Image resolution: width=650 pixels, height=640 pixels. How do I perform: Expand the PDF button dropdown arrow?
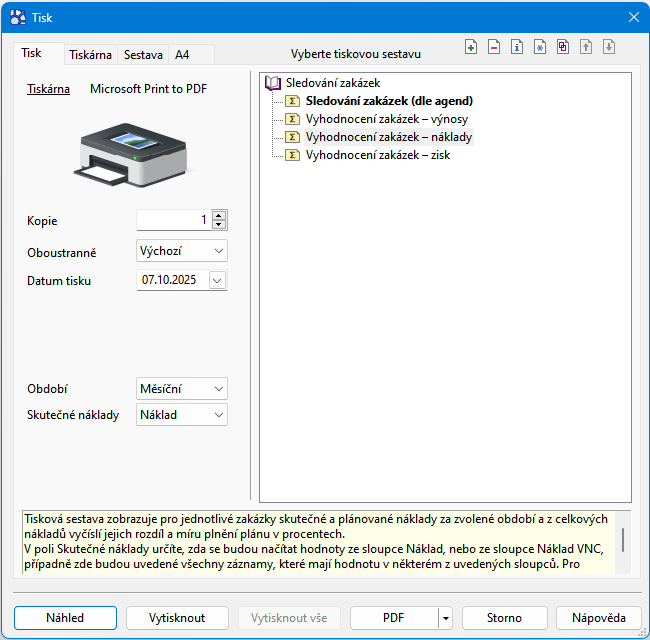445,618
